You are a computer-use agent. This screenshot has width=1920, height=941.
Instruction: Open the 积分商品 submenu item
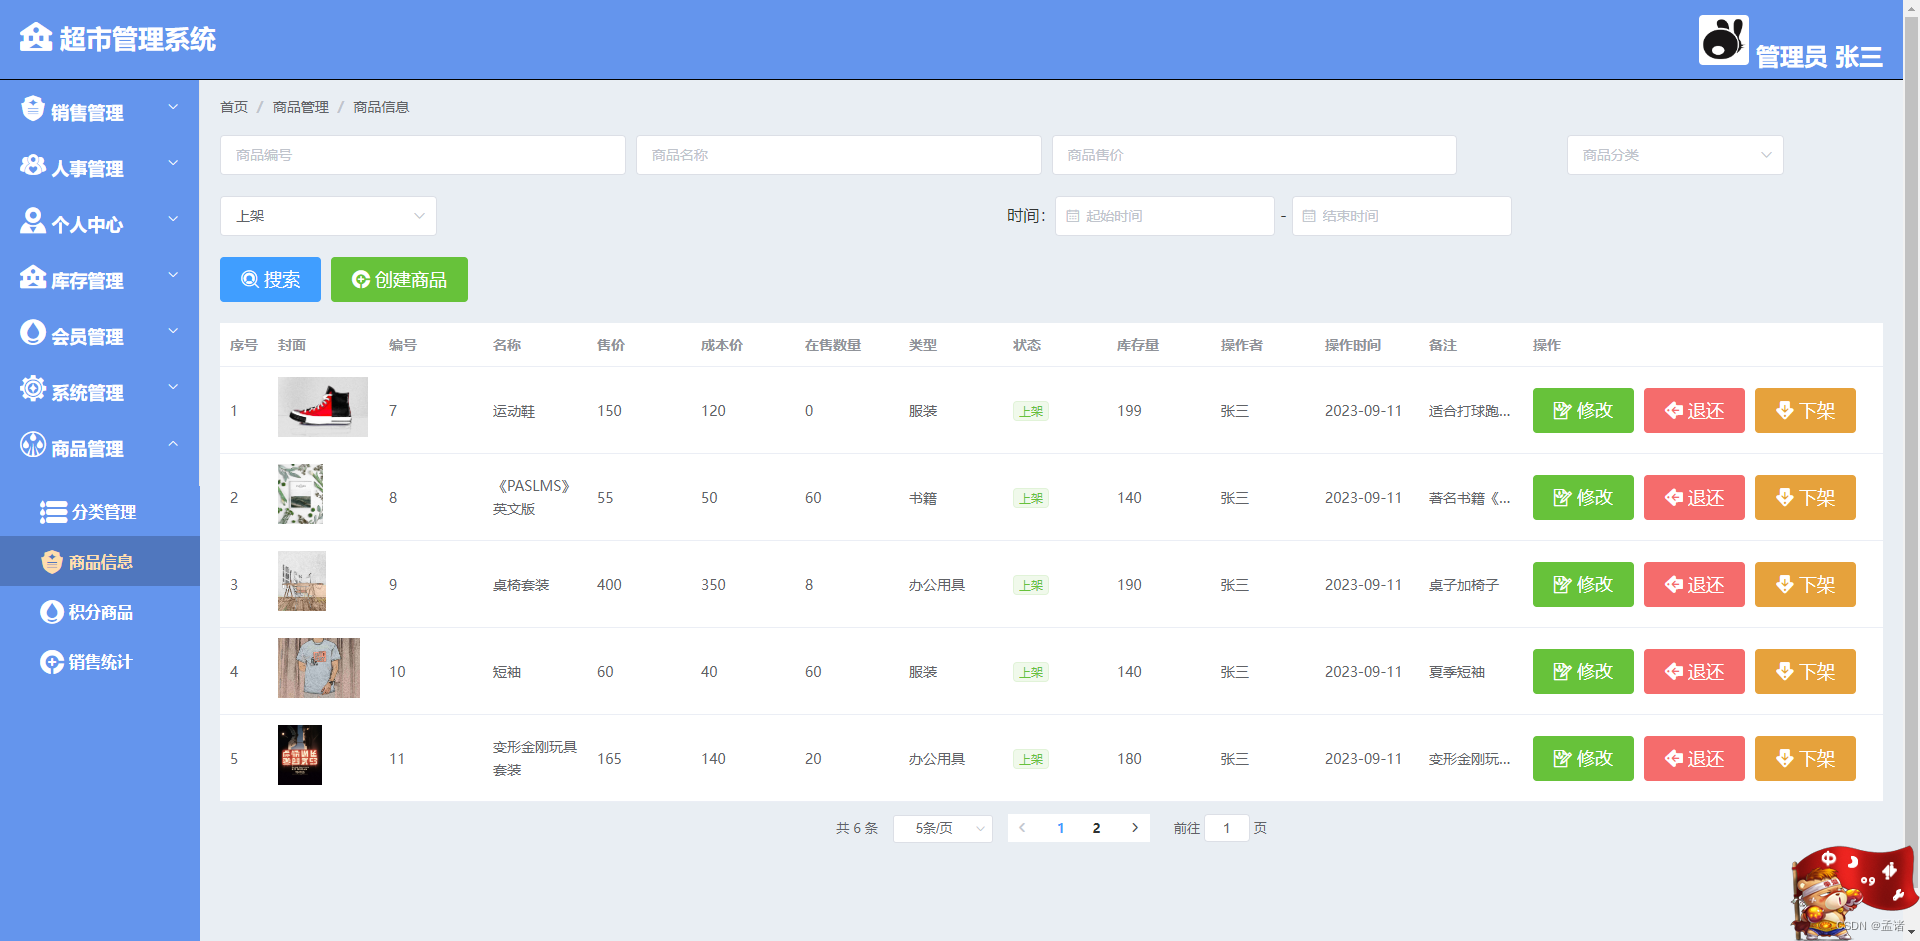point(100,612)
